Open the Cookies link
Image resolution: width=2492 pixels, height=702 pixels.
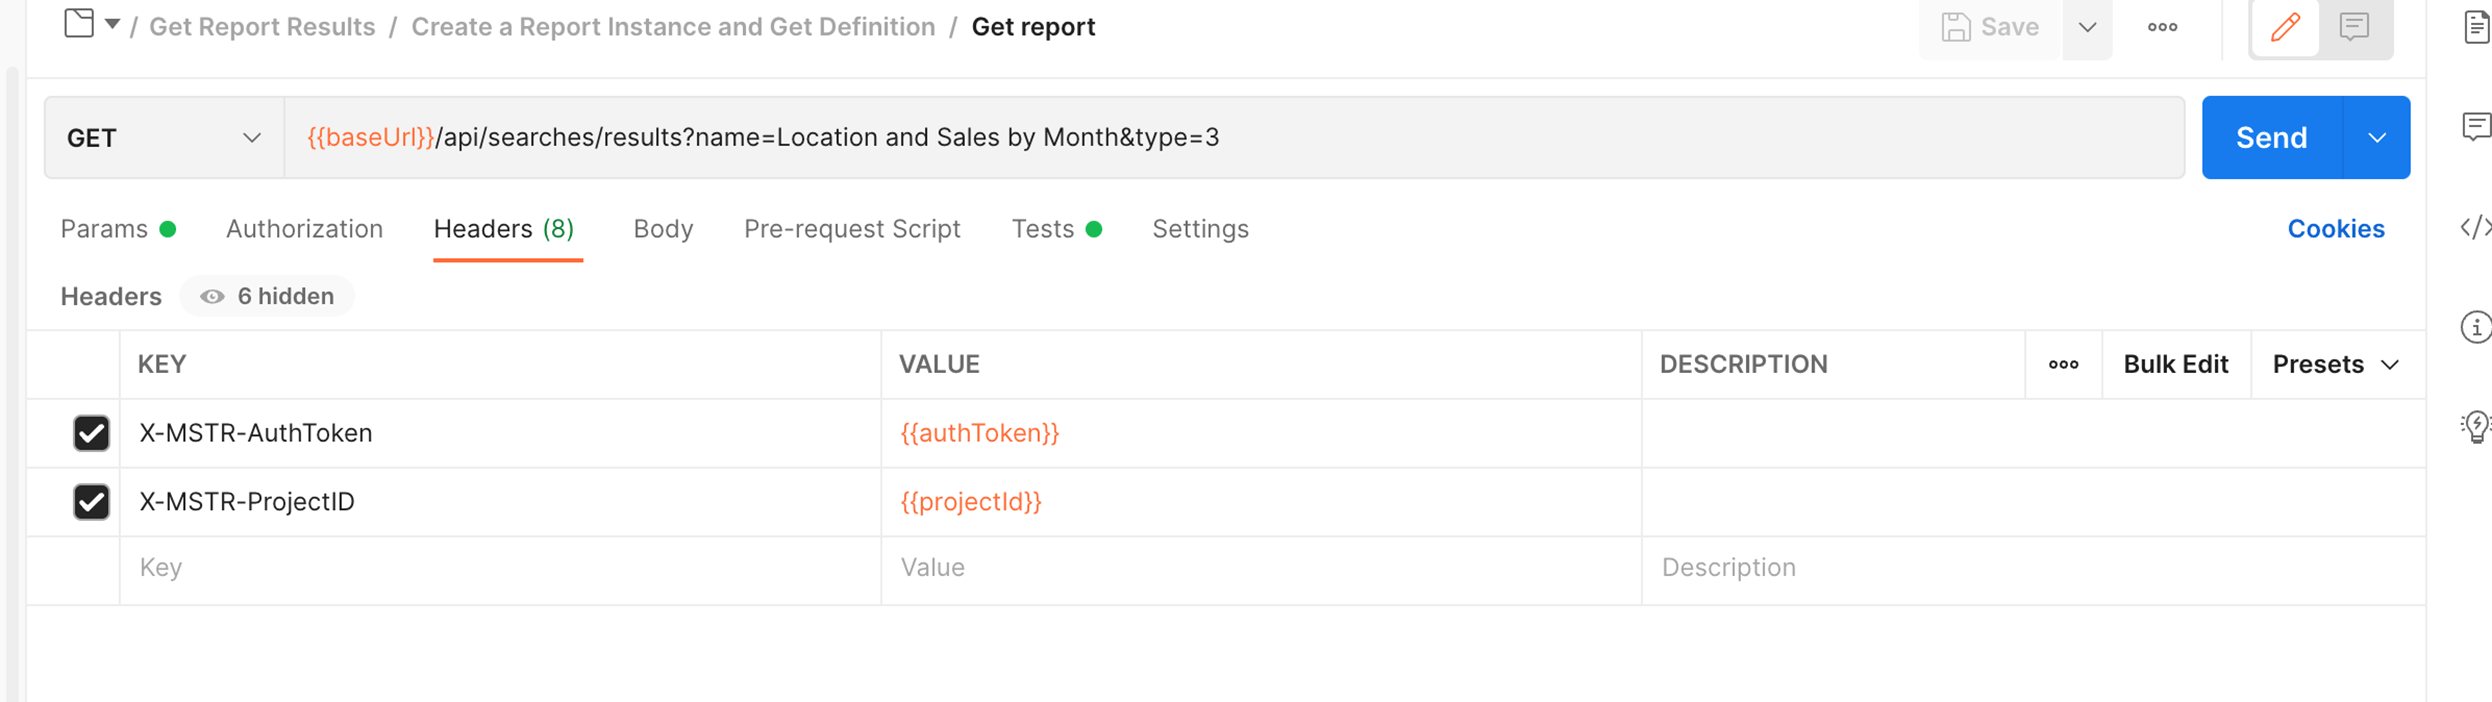point(2335,229)
